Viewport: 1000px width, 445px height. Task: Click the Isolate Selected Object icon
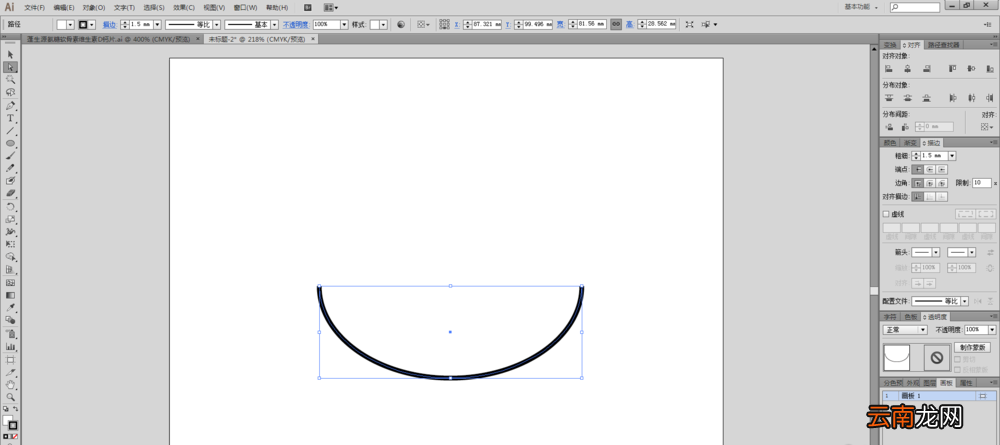(x=689, y=24)
